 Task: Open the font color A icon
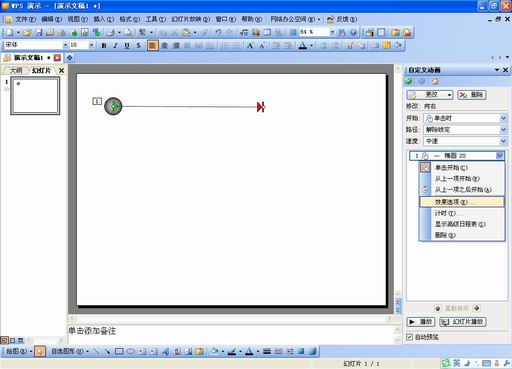coord(302,45)
